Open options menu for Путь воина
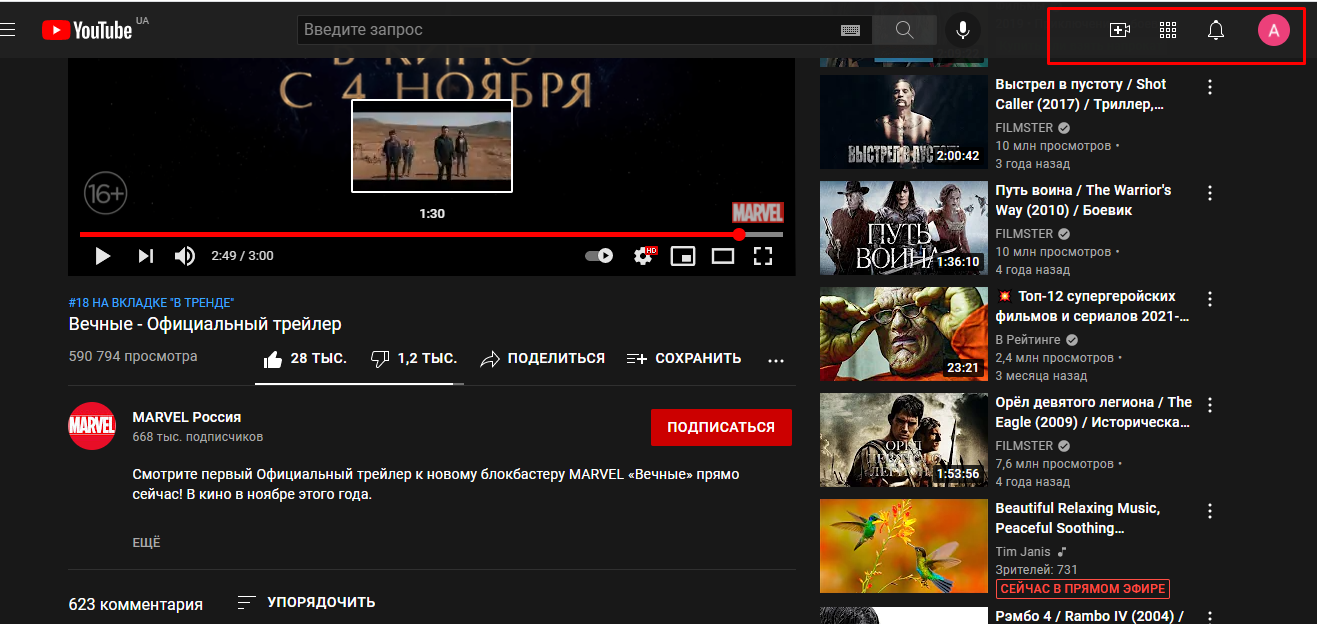 [x=1210, y=193]
